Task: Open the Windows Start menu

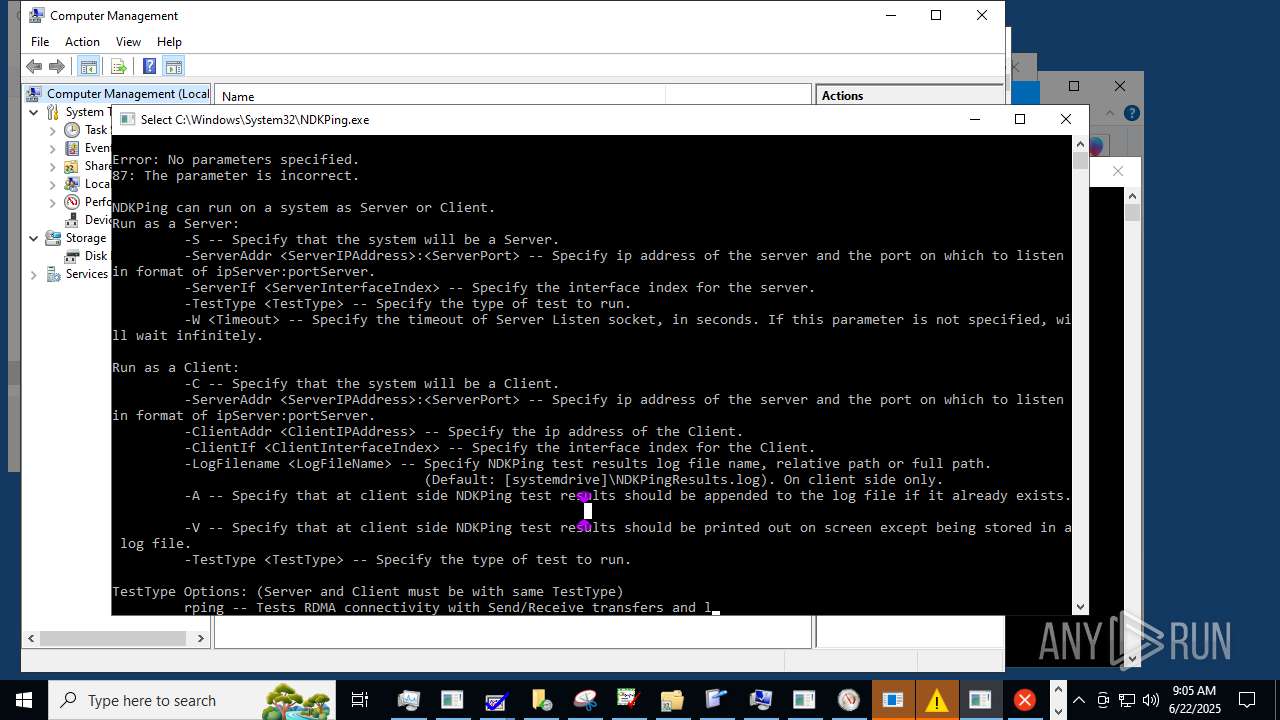Action: click(24, 700)
